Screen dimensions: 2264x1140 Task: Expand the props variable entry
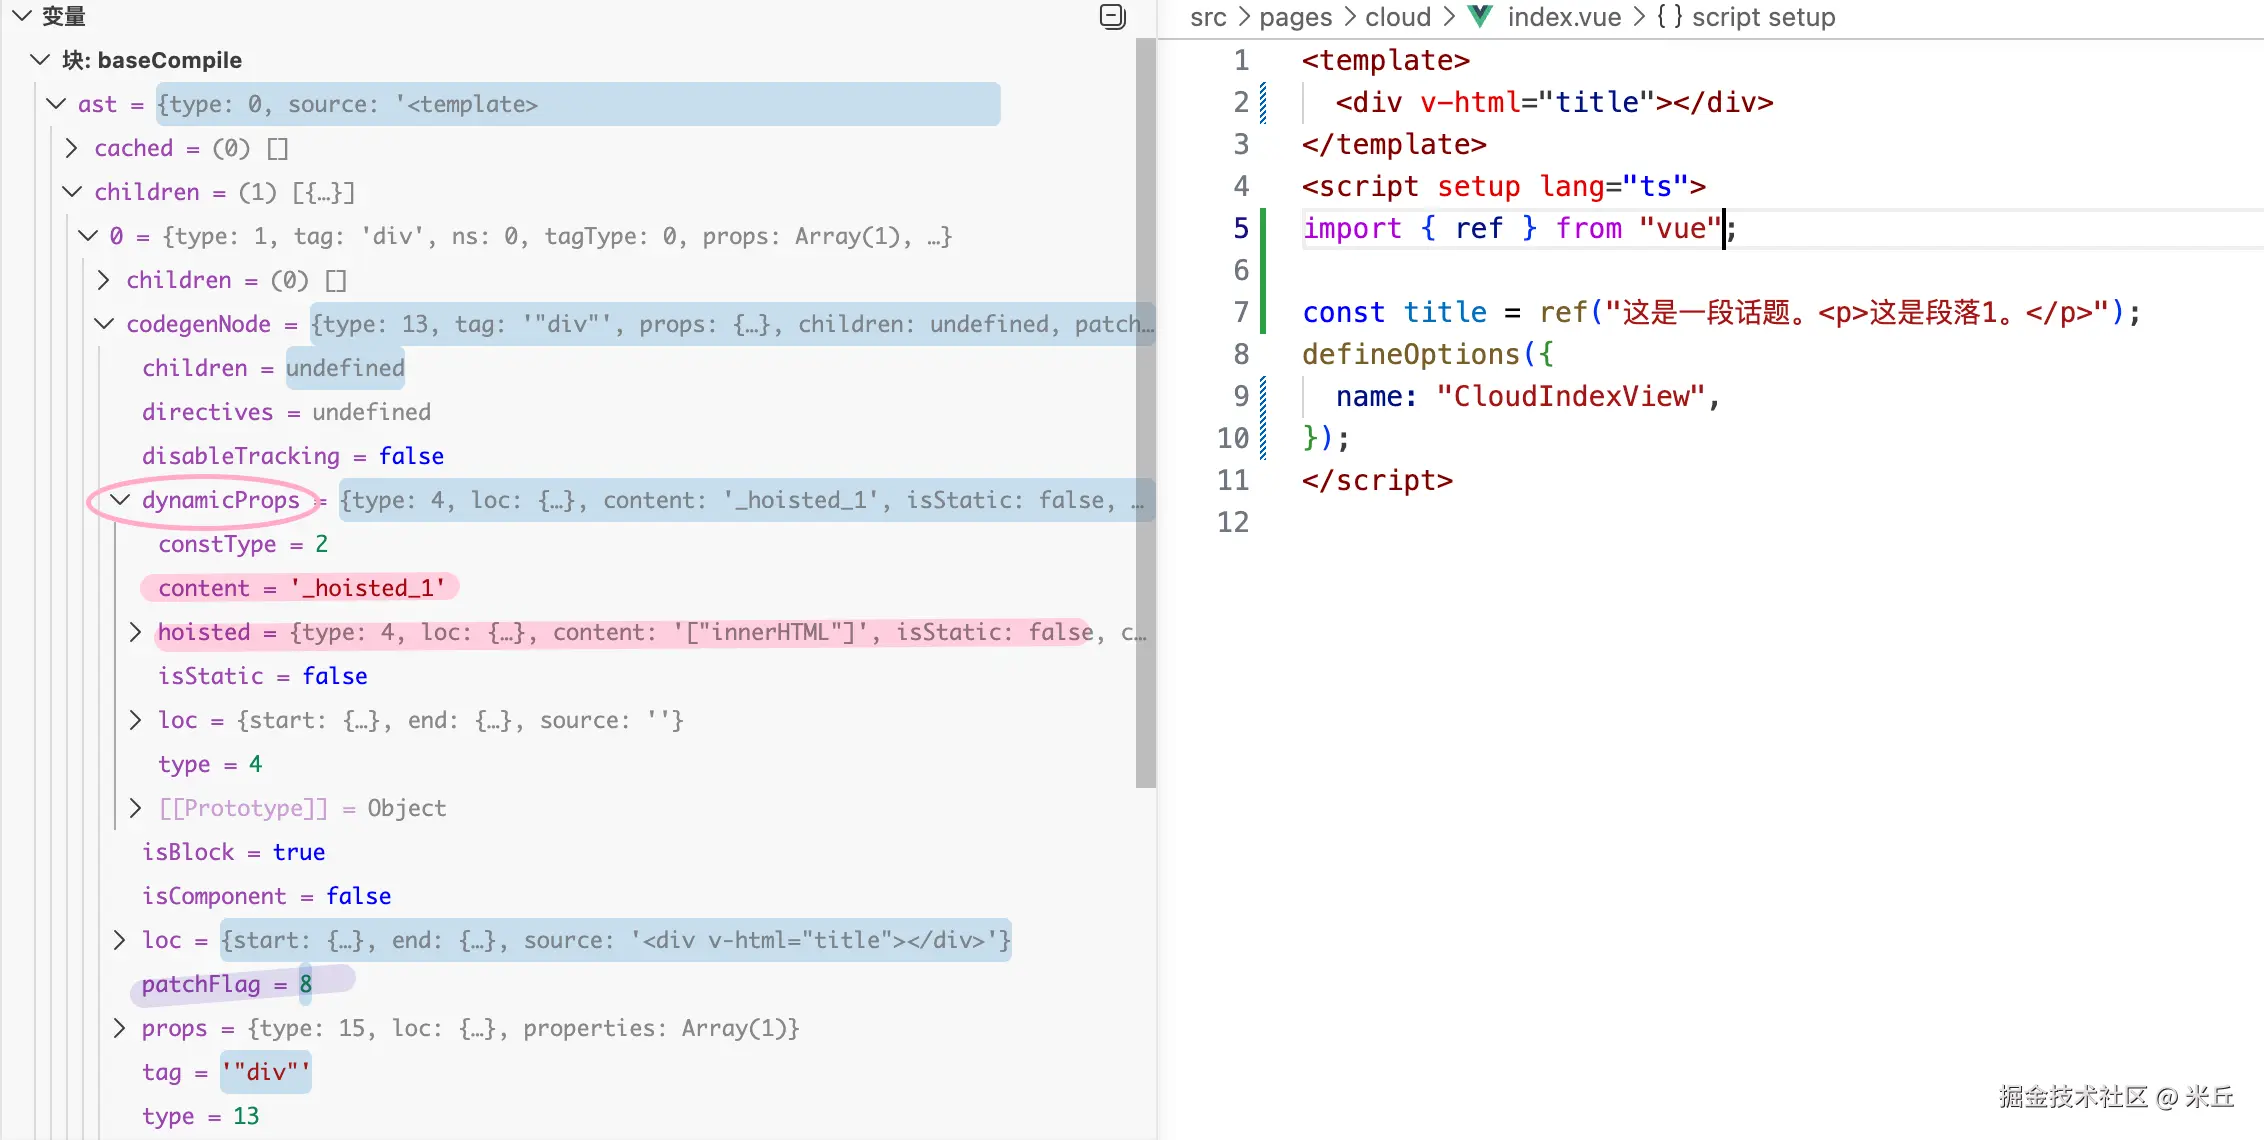tap(120, 1028)
